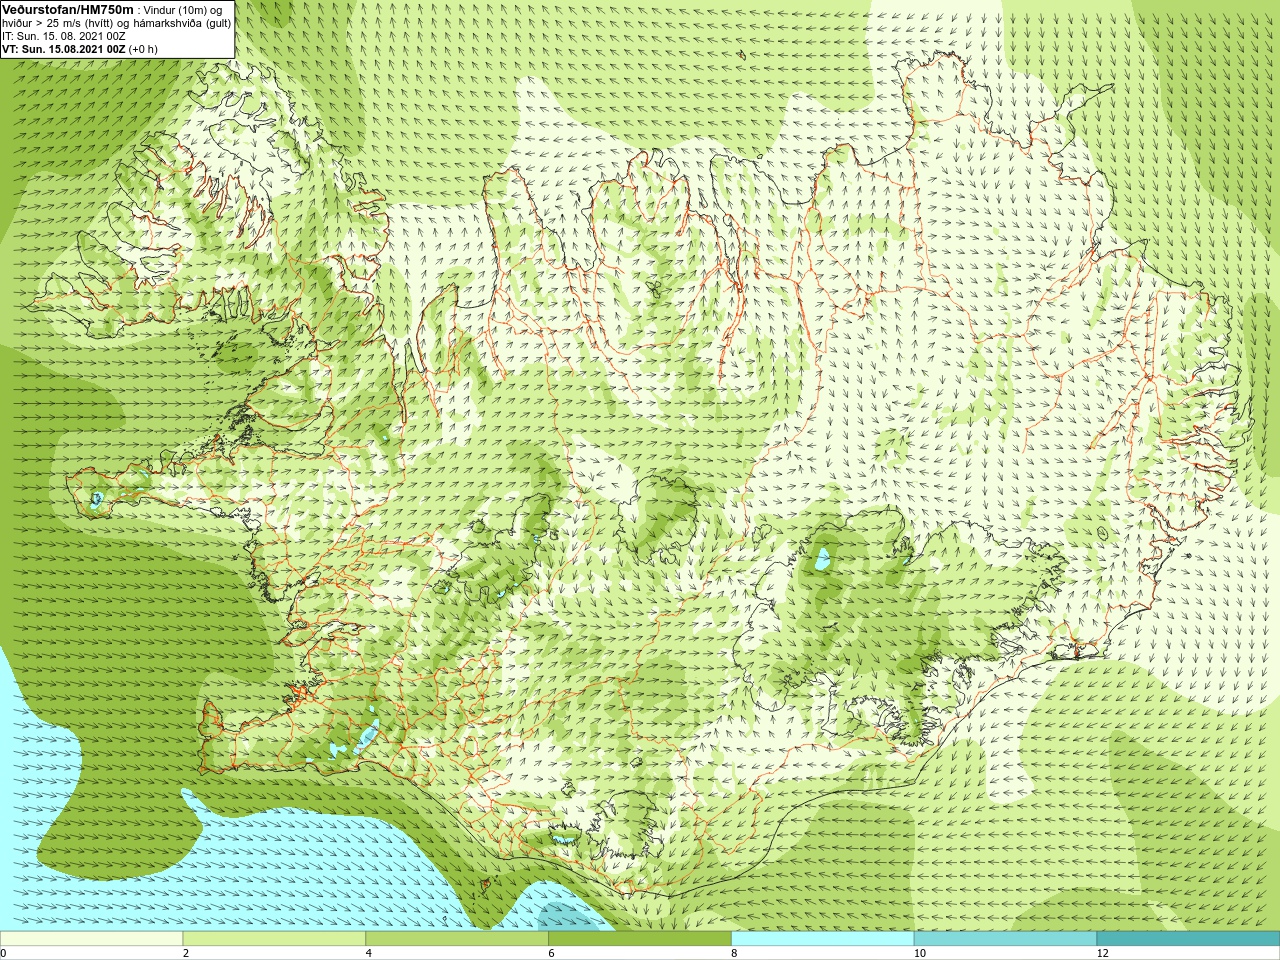Click the 2–4 m/s light green swatch
Image resolution: width=1280 pixels, height=960 pixels.
point(274,939)
